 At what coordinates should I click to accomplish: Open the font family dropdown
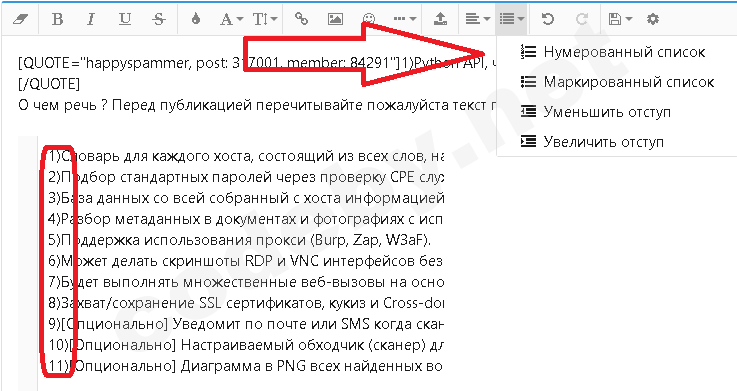(231, 19)
